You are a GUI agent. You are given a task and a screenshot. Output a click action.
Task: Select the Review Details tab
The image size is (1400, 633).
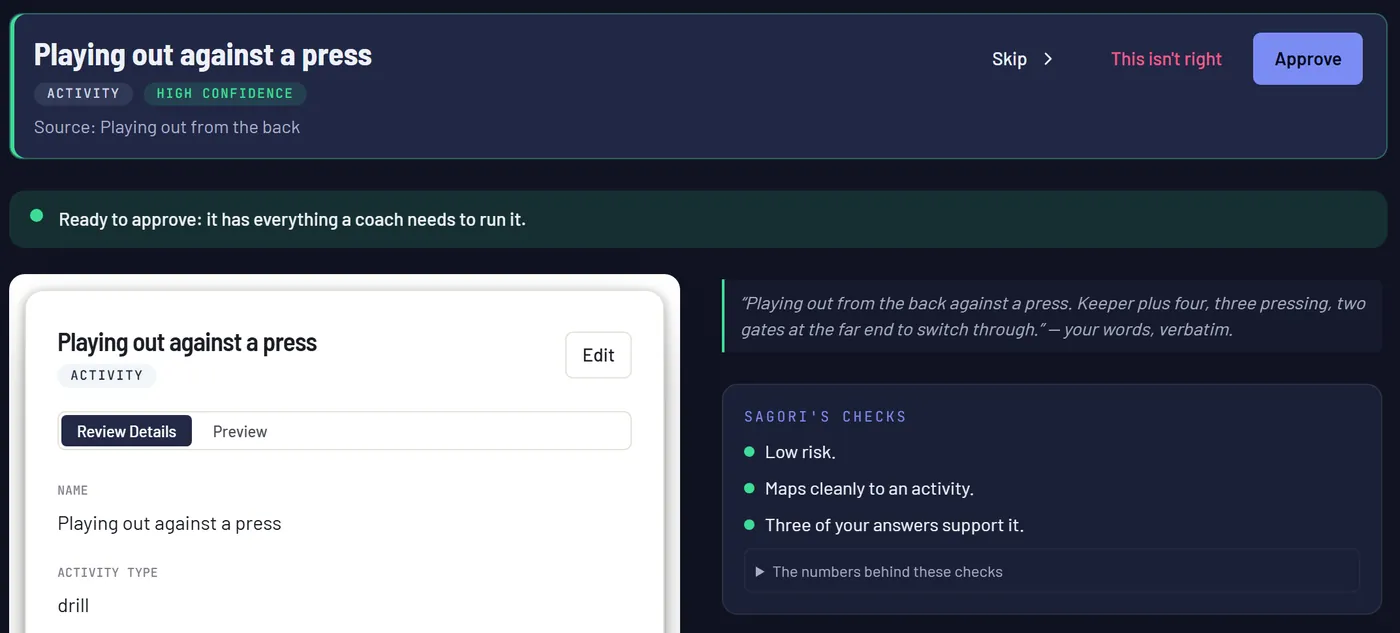click(x=127, y=431)
